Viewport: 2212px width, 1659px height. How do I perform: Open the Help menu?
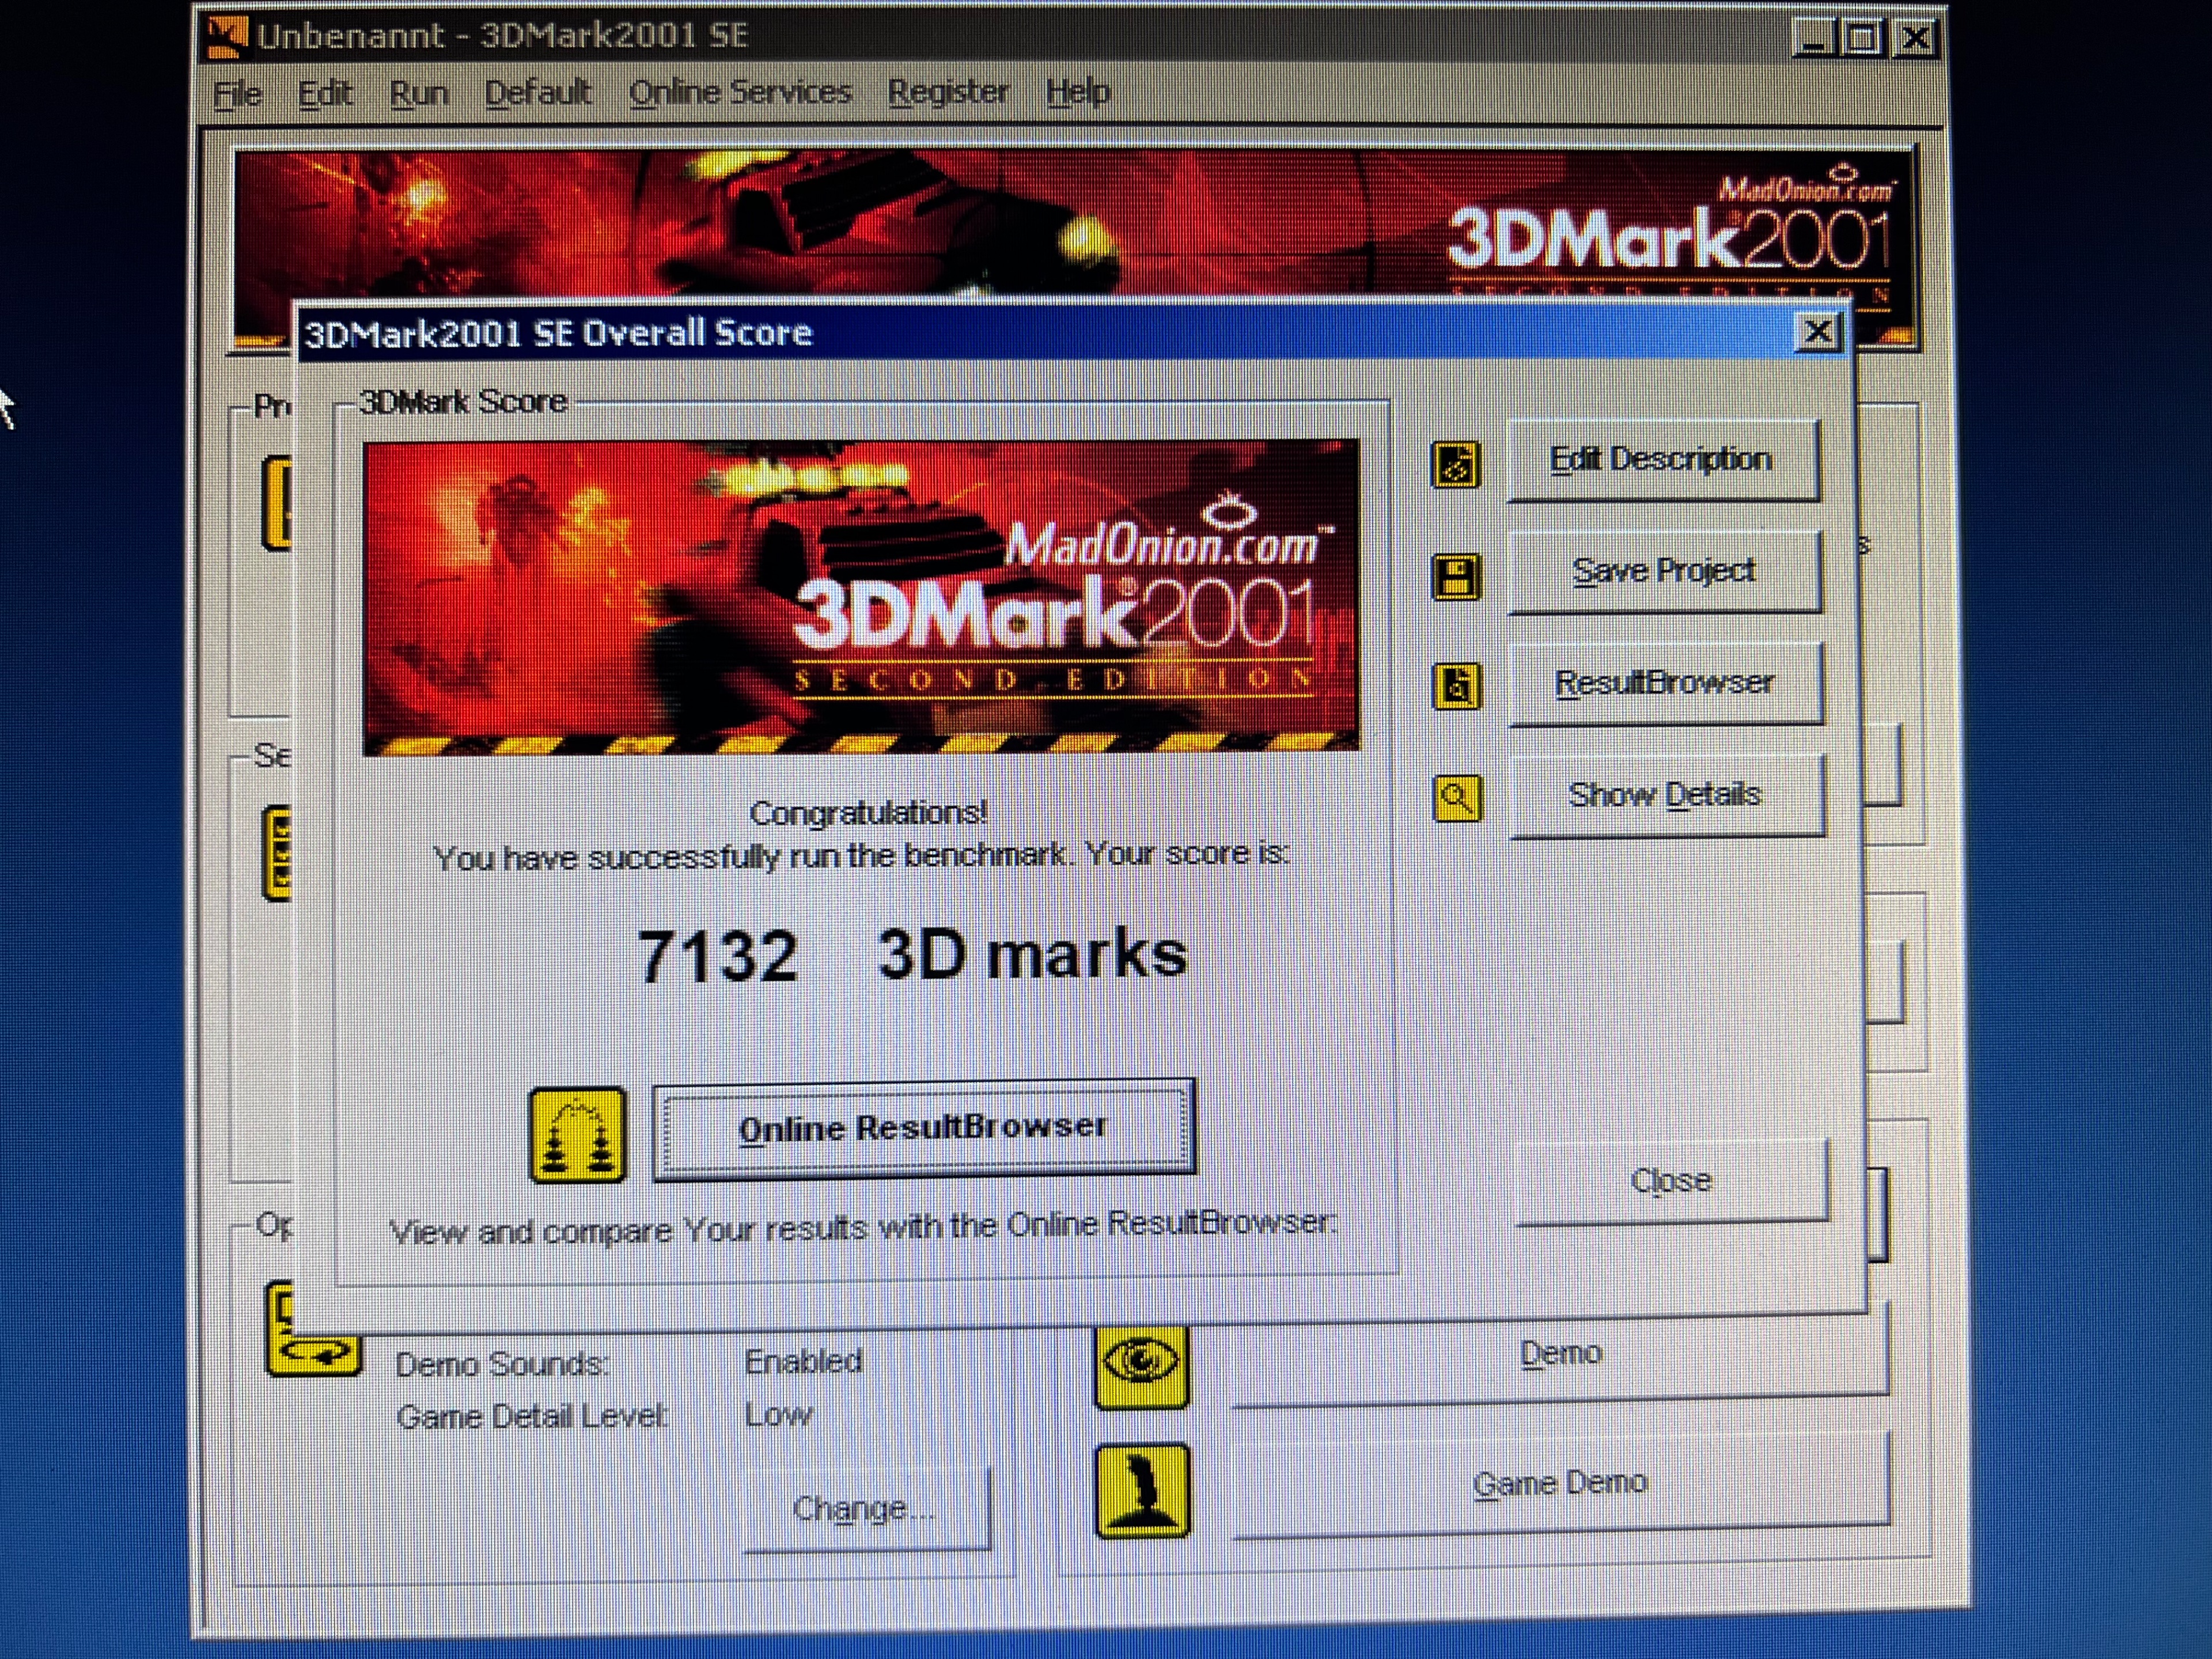[x=1077, y=92]
